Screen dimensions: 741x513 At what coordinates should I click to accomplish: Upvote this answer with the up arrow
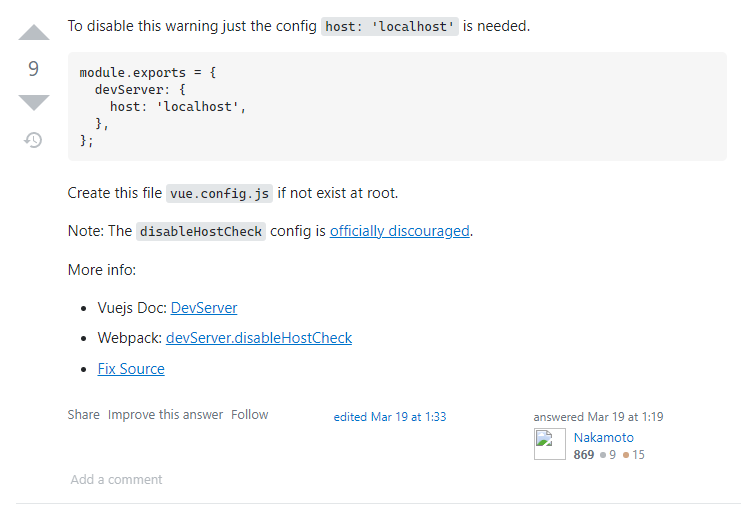tap(34, 32)
